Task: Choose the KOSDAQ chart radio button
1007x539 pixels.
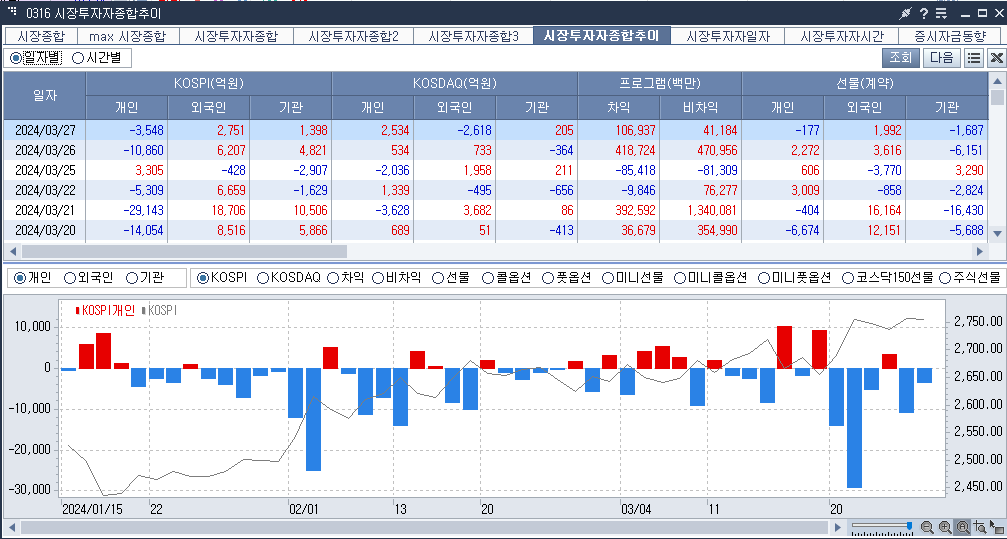Action: click(x=263, y=278)
